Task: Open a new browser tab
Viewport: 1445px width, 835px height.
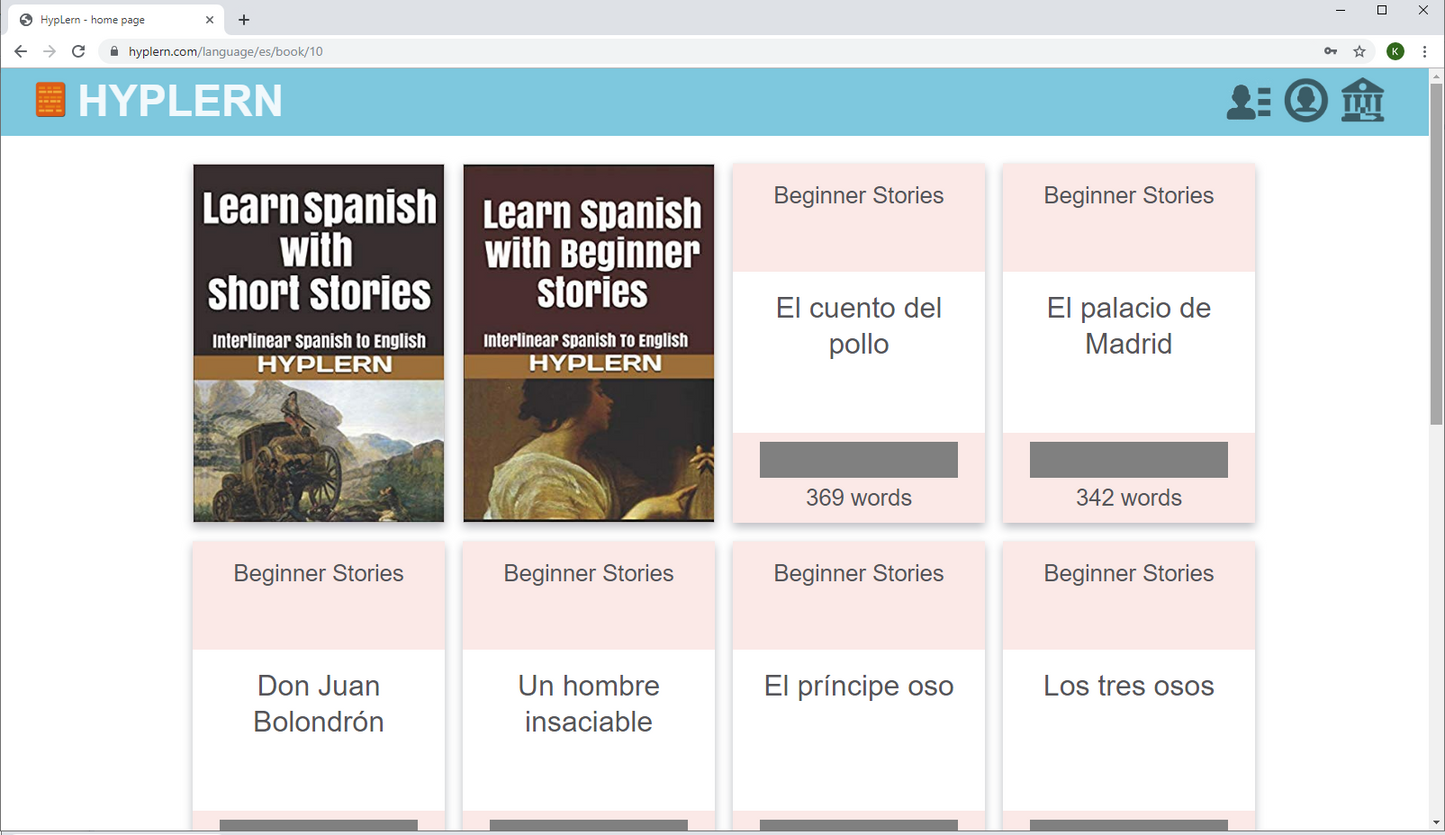Action: pos(244,20)
